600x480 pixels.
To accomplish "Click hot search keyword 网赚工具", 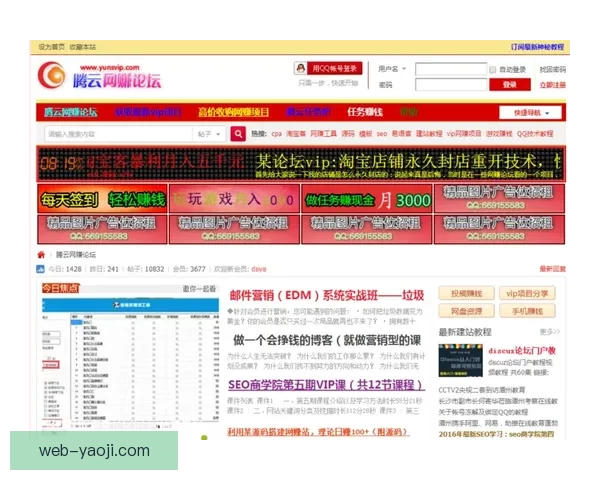I will tap(323, 134).
